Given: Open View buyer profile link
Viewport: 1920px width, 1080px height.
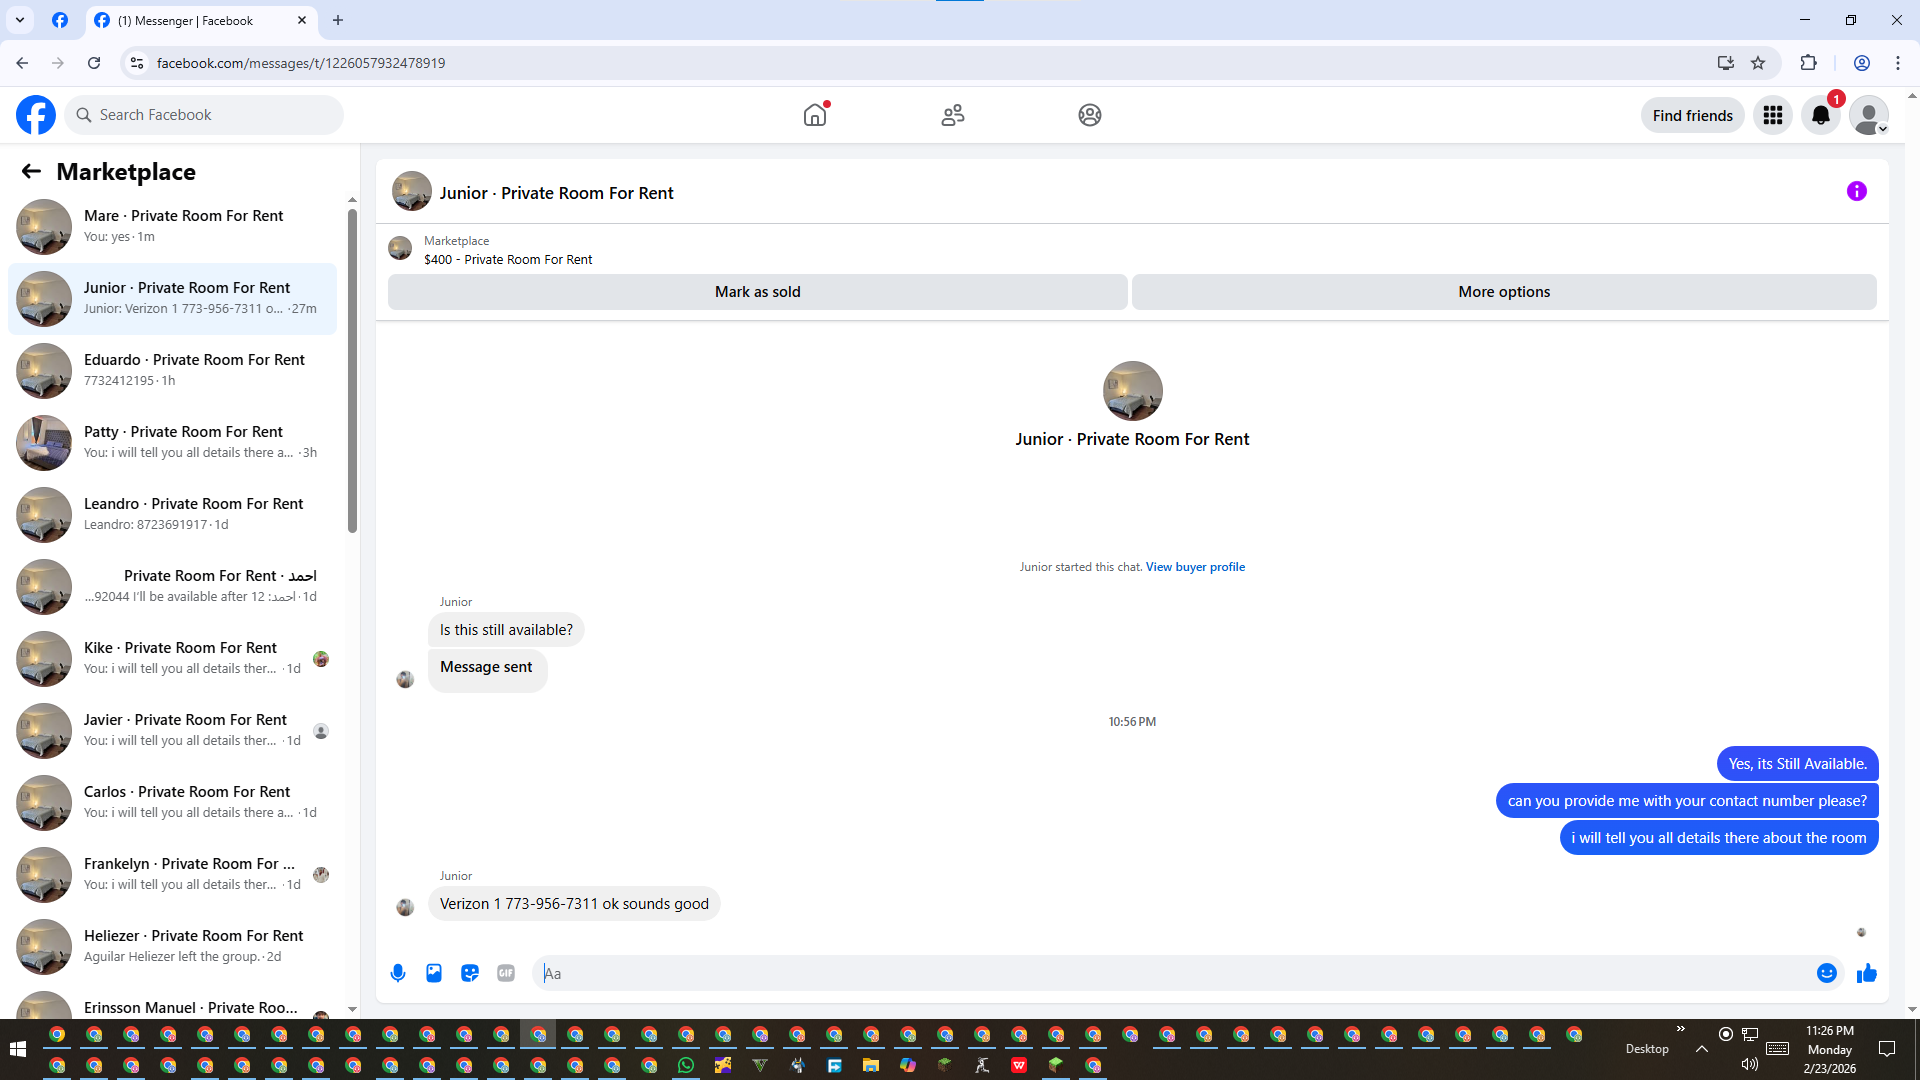Looking at the screenshot, I should point(1195,567).
